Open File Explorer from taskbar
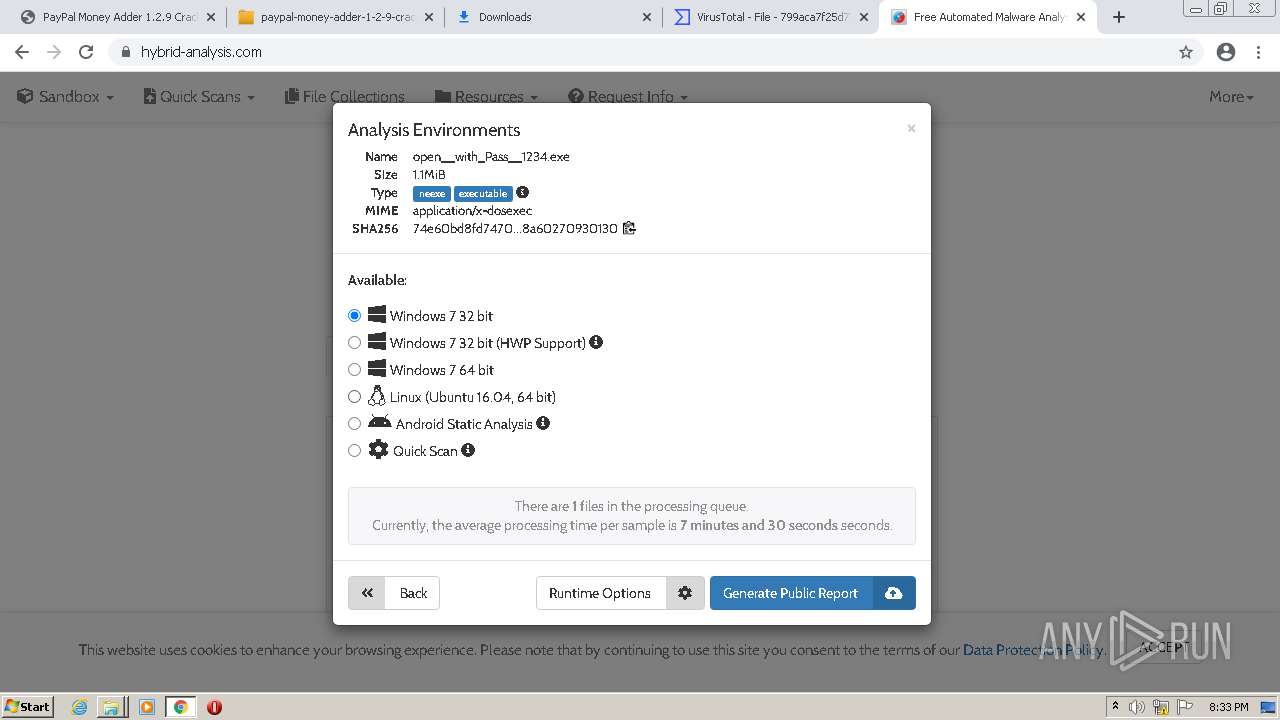1280x720 pixels. (111, 707)
